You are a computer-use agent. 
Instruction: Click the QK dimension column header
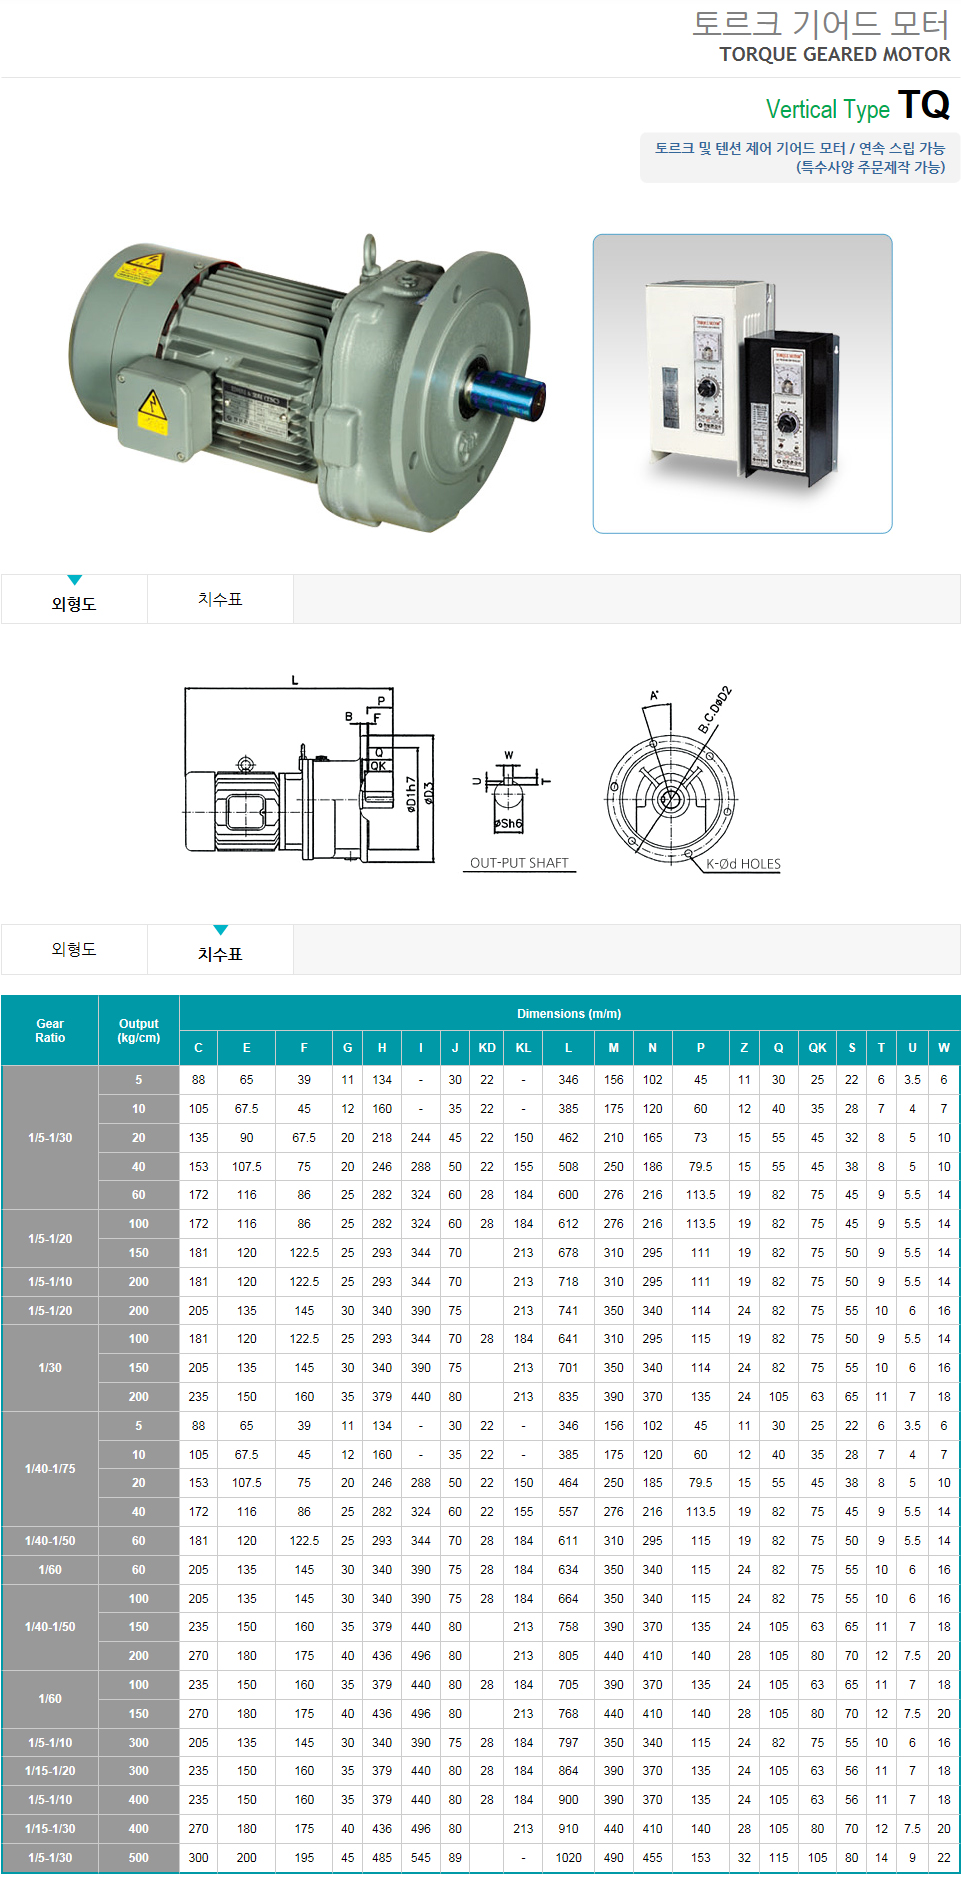(817, 1048)
